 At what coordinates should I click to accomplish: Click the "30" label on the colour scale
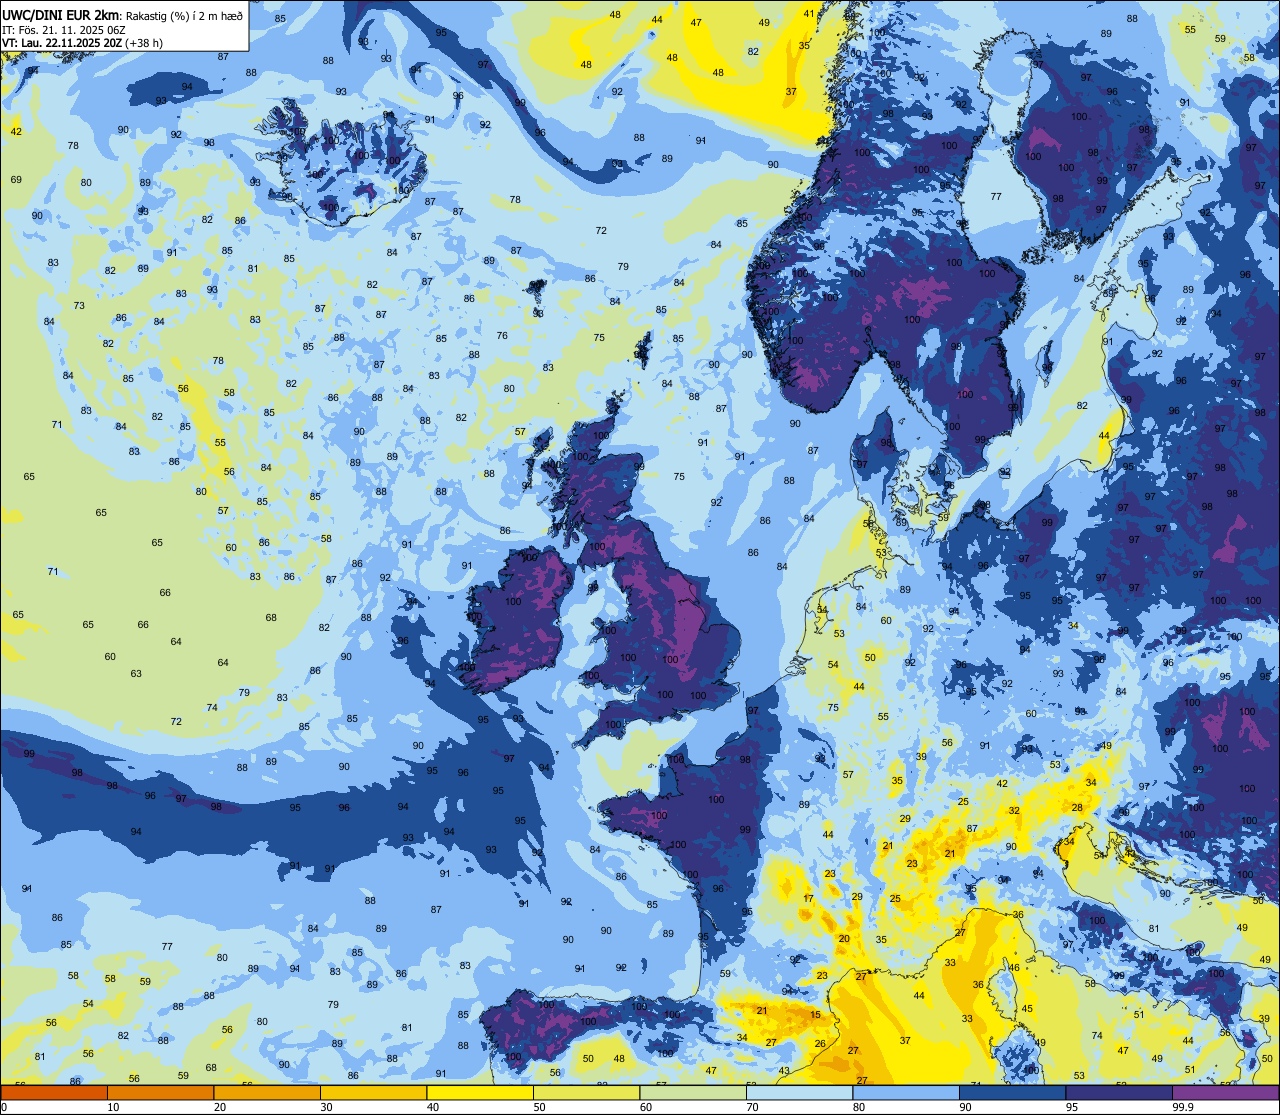coord(326,1107)
